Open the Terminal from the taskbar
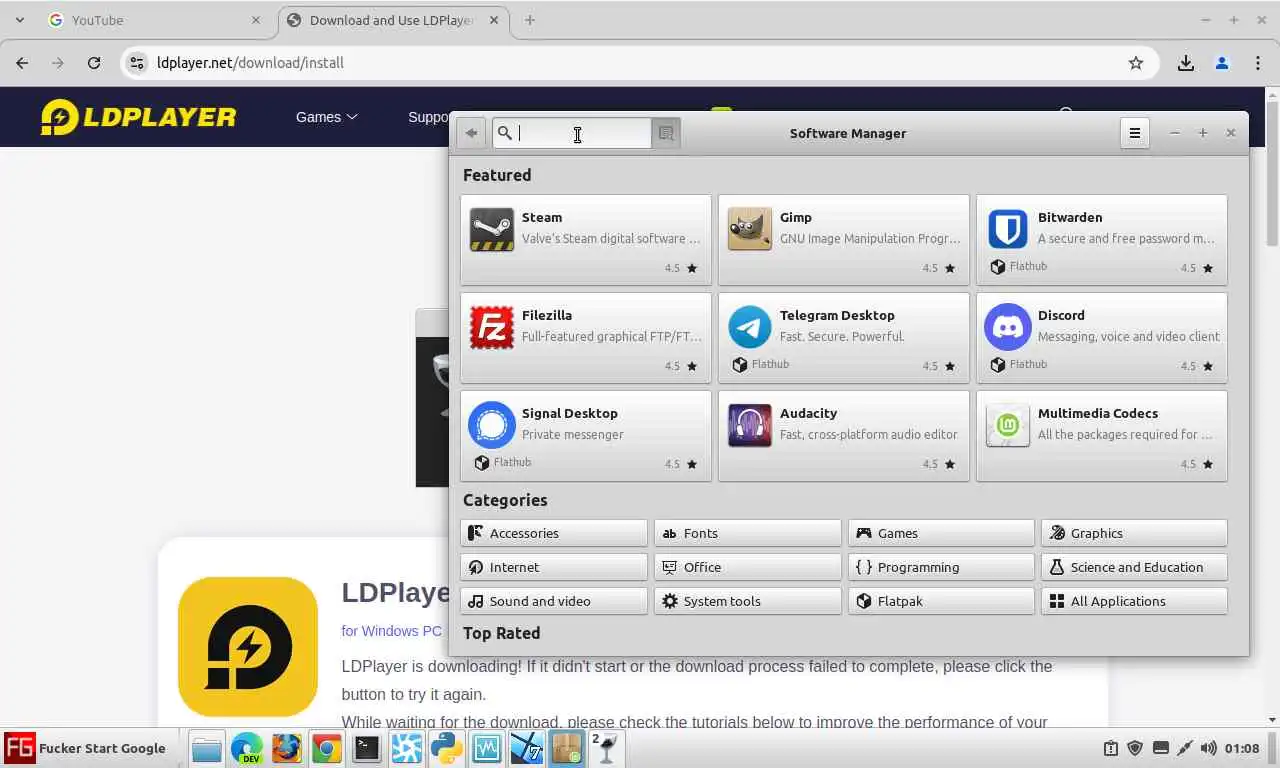The height and width of the screenshot is (768, 1280). coord(367,748)
